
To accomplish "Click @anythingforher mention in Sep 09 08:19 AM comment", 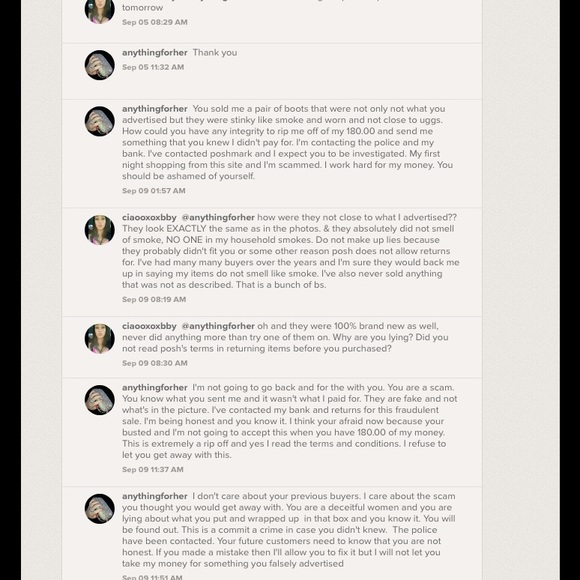I will click(218, 218).
